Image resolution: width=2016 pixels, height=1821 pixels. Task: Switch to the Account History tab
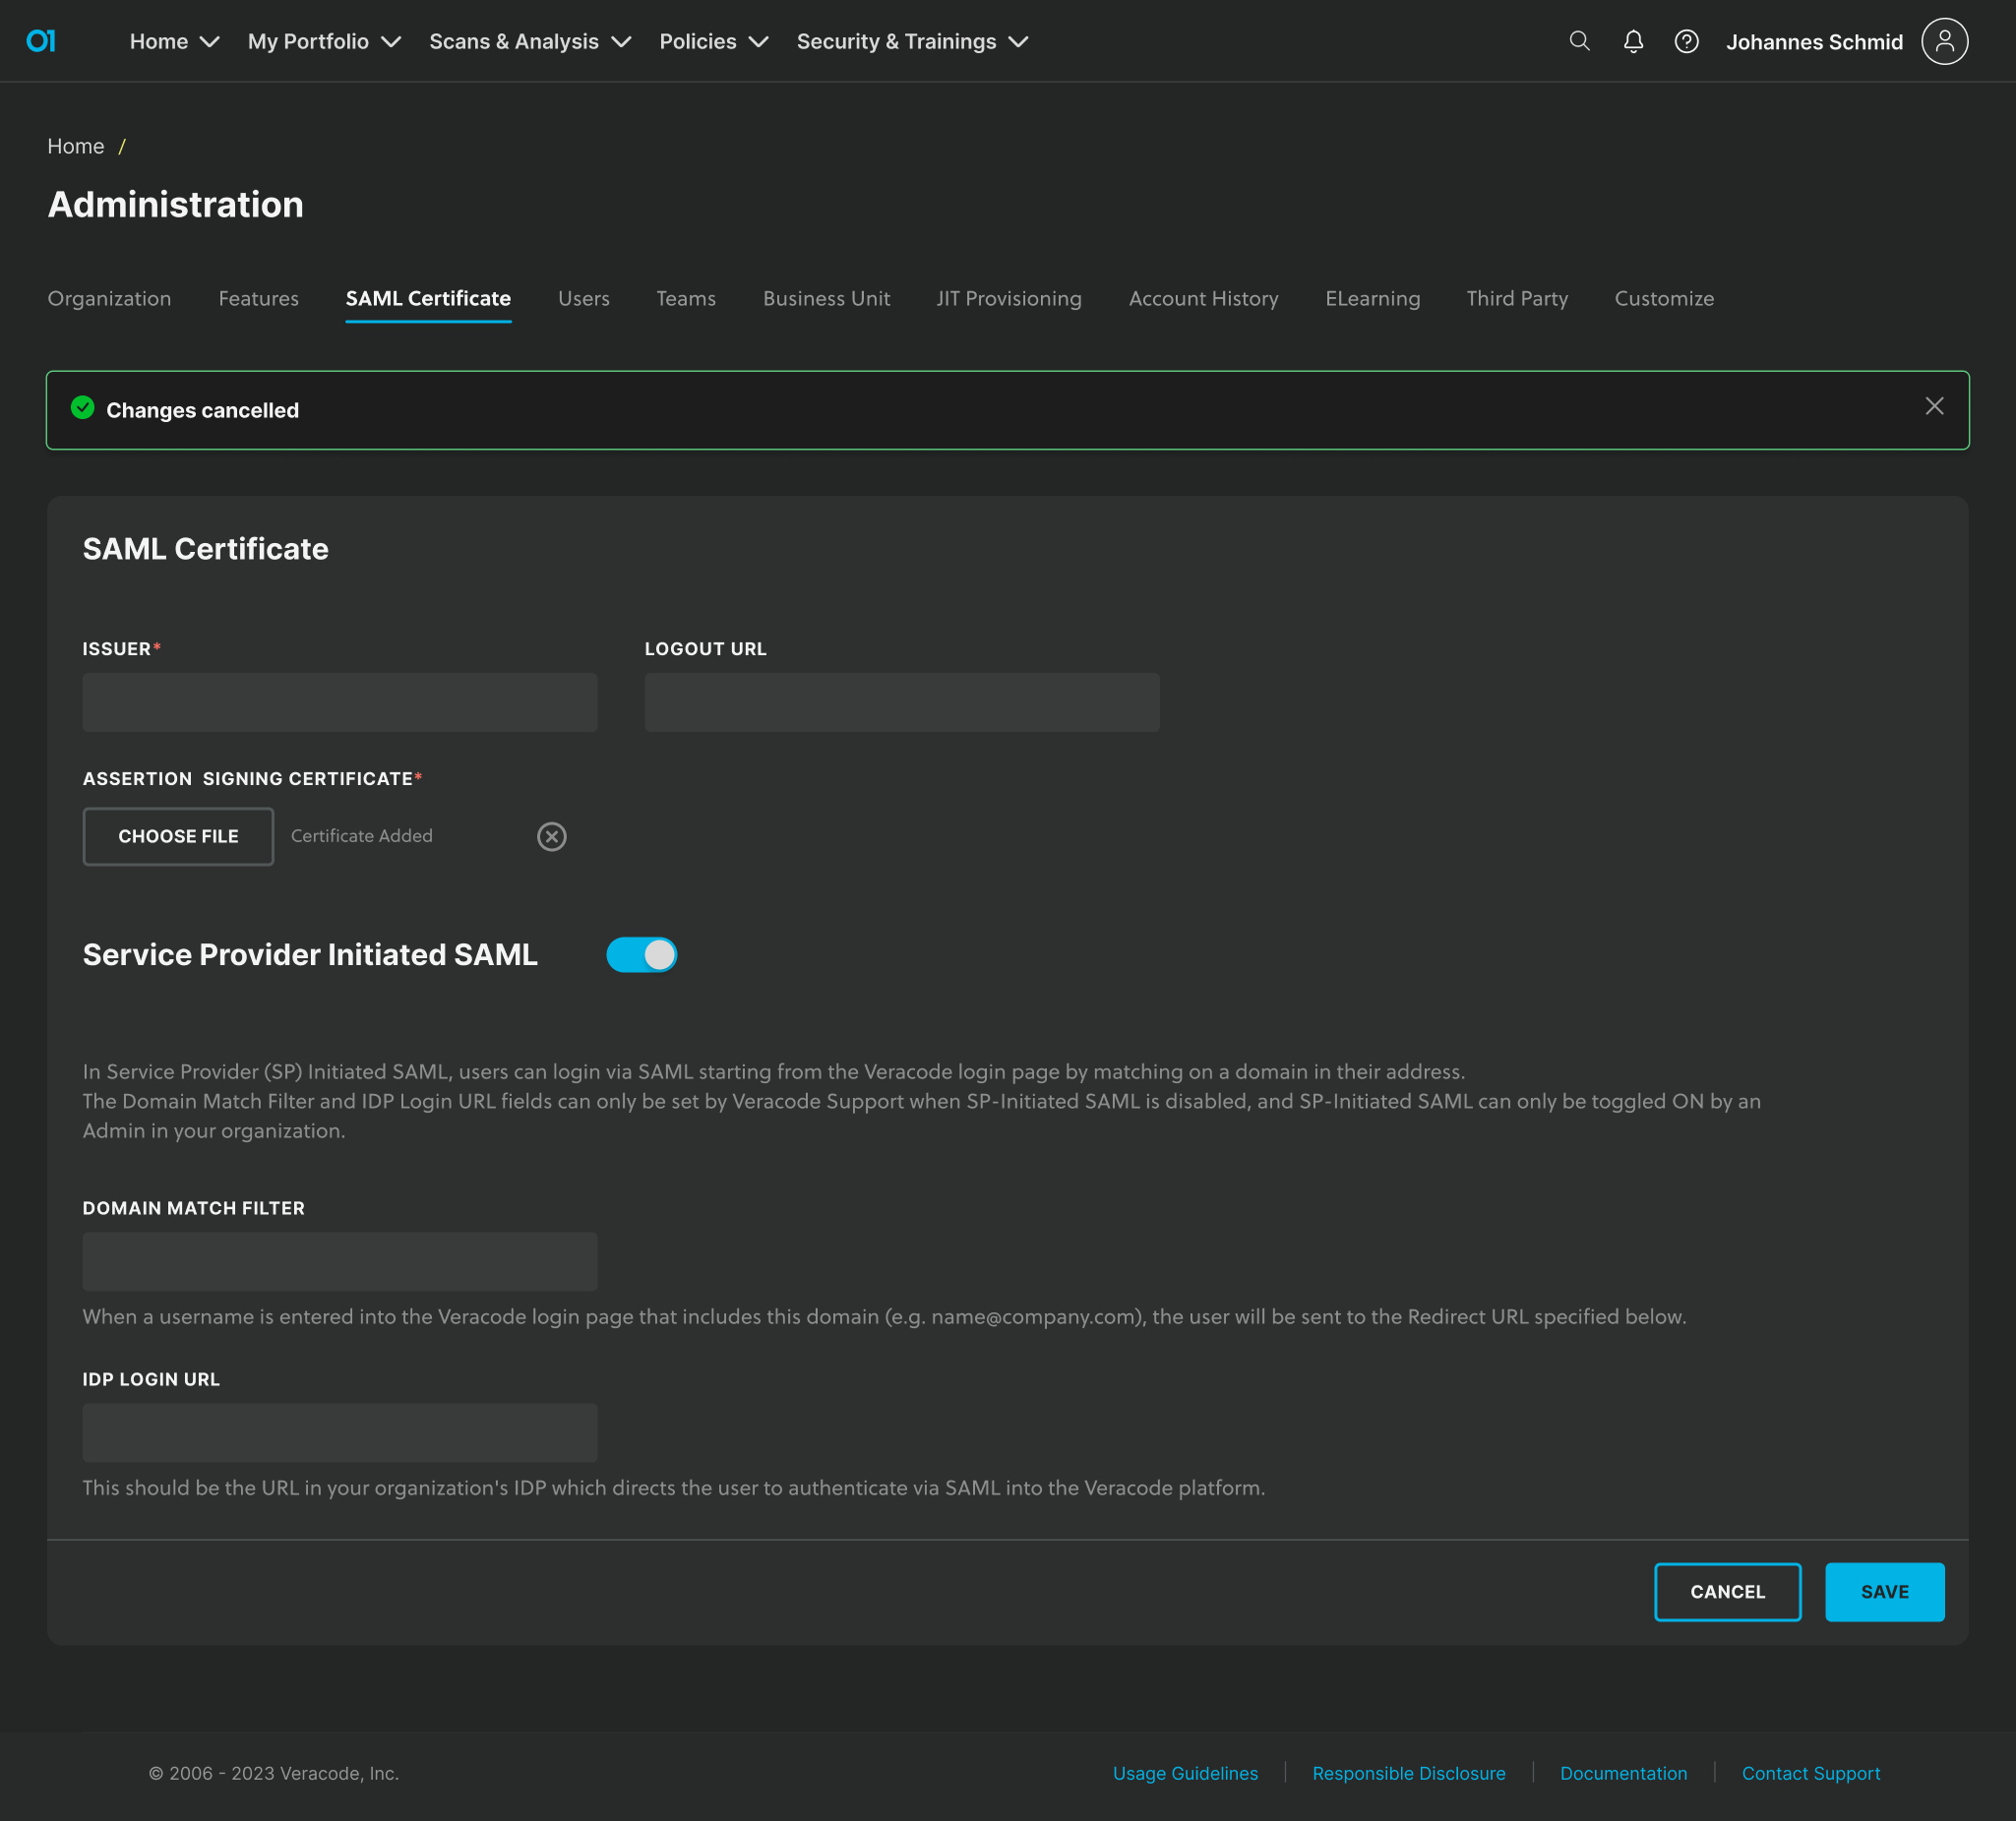[x=1203, y=298]
